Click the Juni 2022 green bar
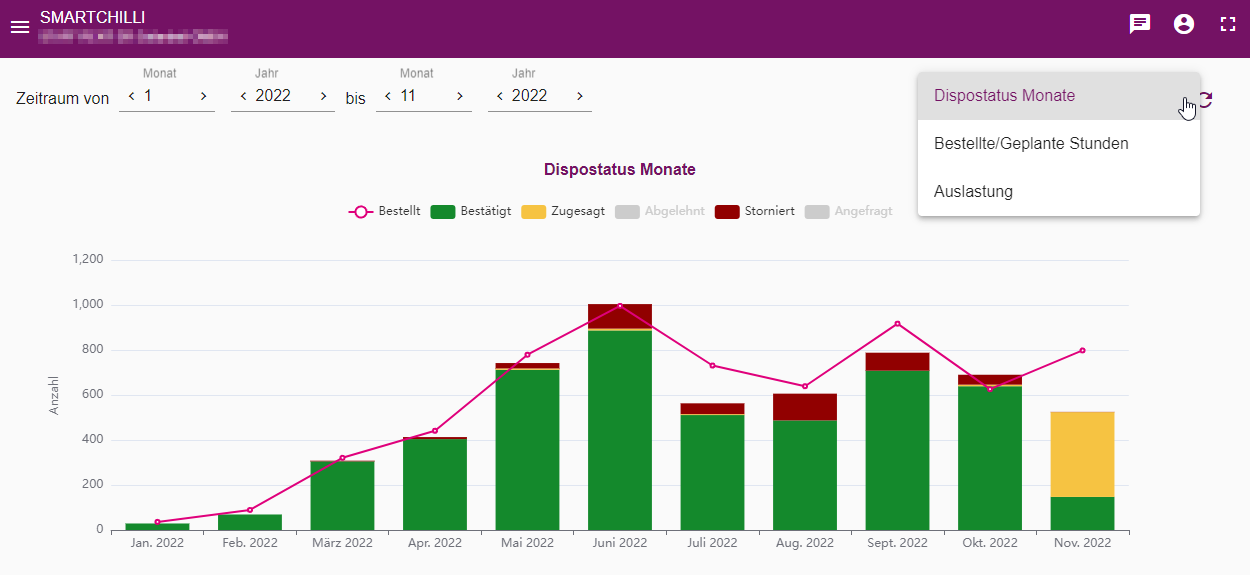The width and height of the screenshot is (1250, 575). tap(620, 430)
